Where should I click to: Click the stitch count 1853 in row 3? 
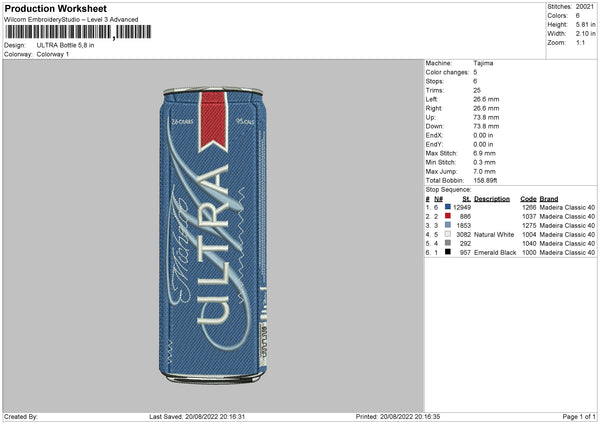tap(463, 225)
